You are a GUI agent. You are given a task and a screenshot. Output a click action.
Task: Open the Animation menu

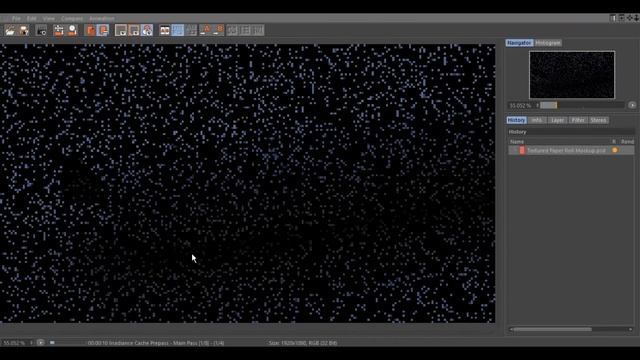point(102,18)
